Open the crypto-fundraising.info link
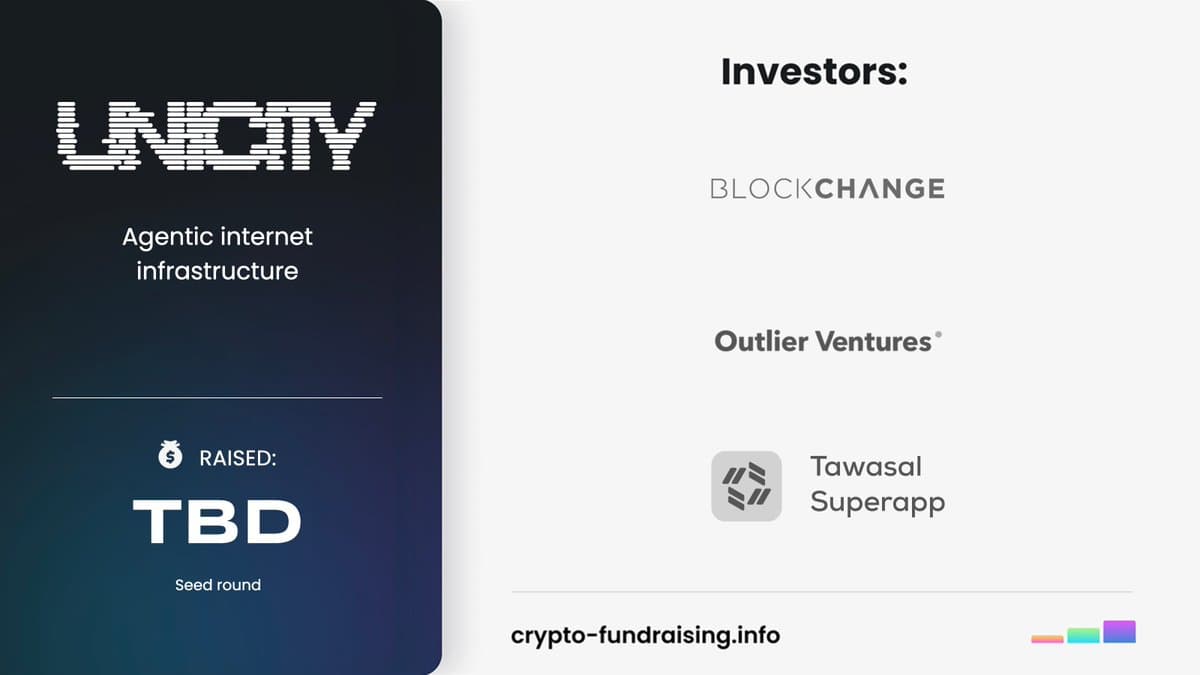1200x675 pixels. pos(645,635)
